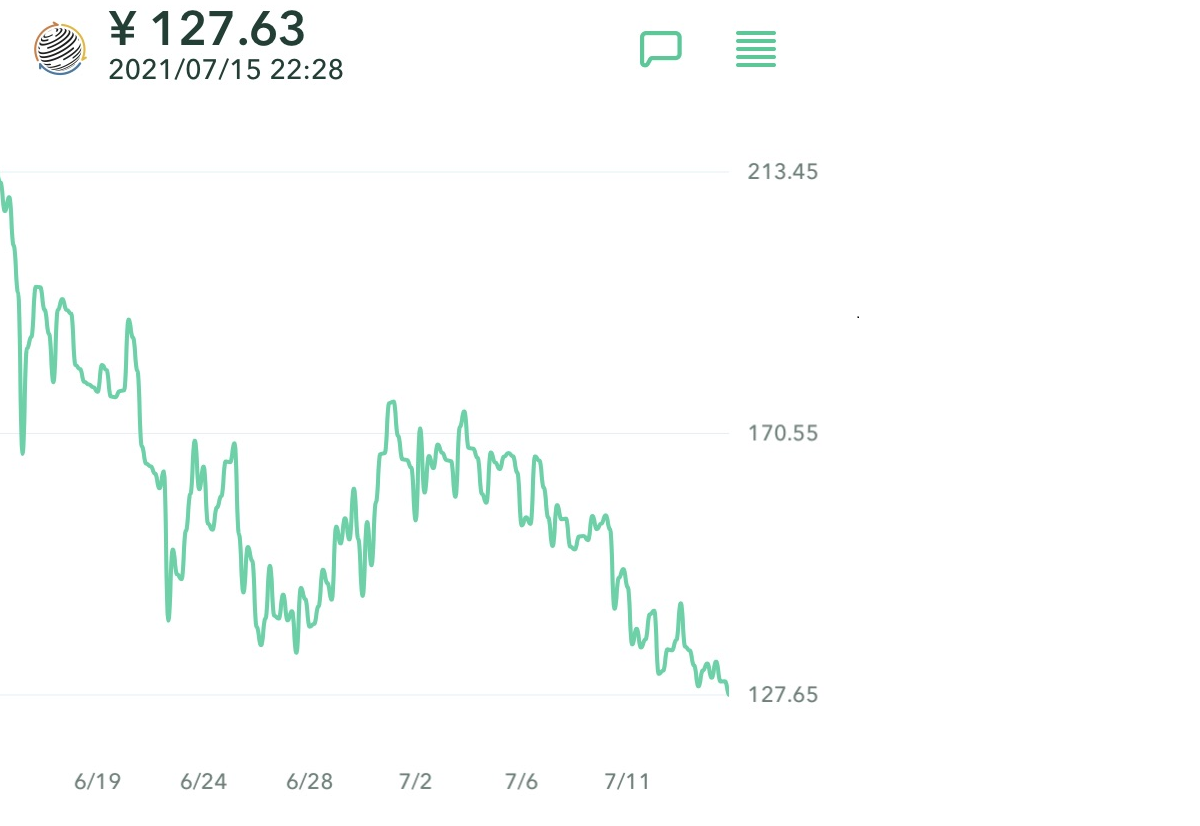1200x826 pixels.
Task: Select the 127.65 y-axis label
Action: coord(783,695)
